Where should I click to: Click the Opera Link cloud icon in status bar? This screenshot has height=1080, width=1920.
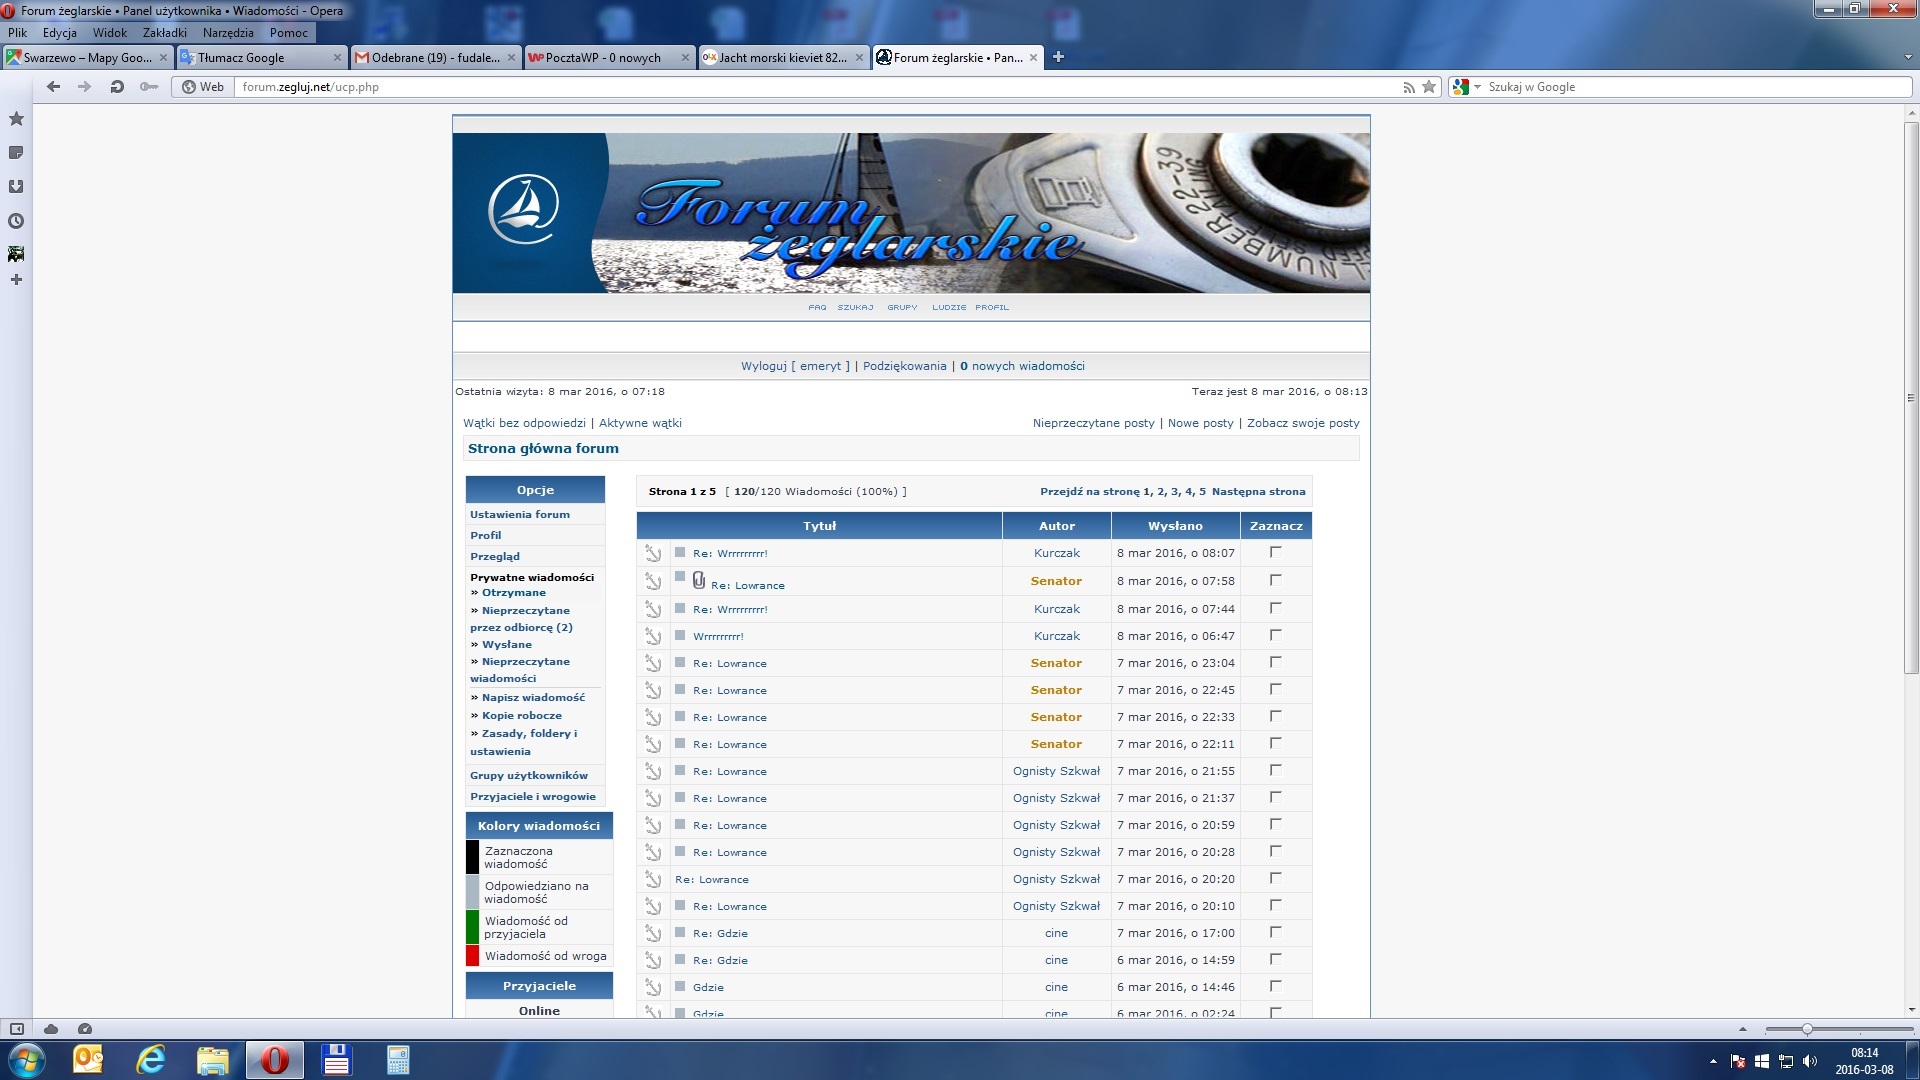pyautogui.click(x=51, y=1029)
